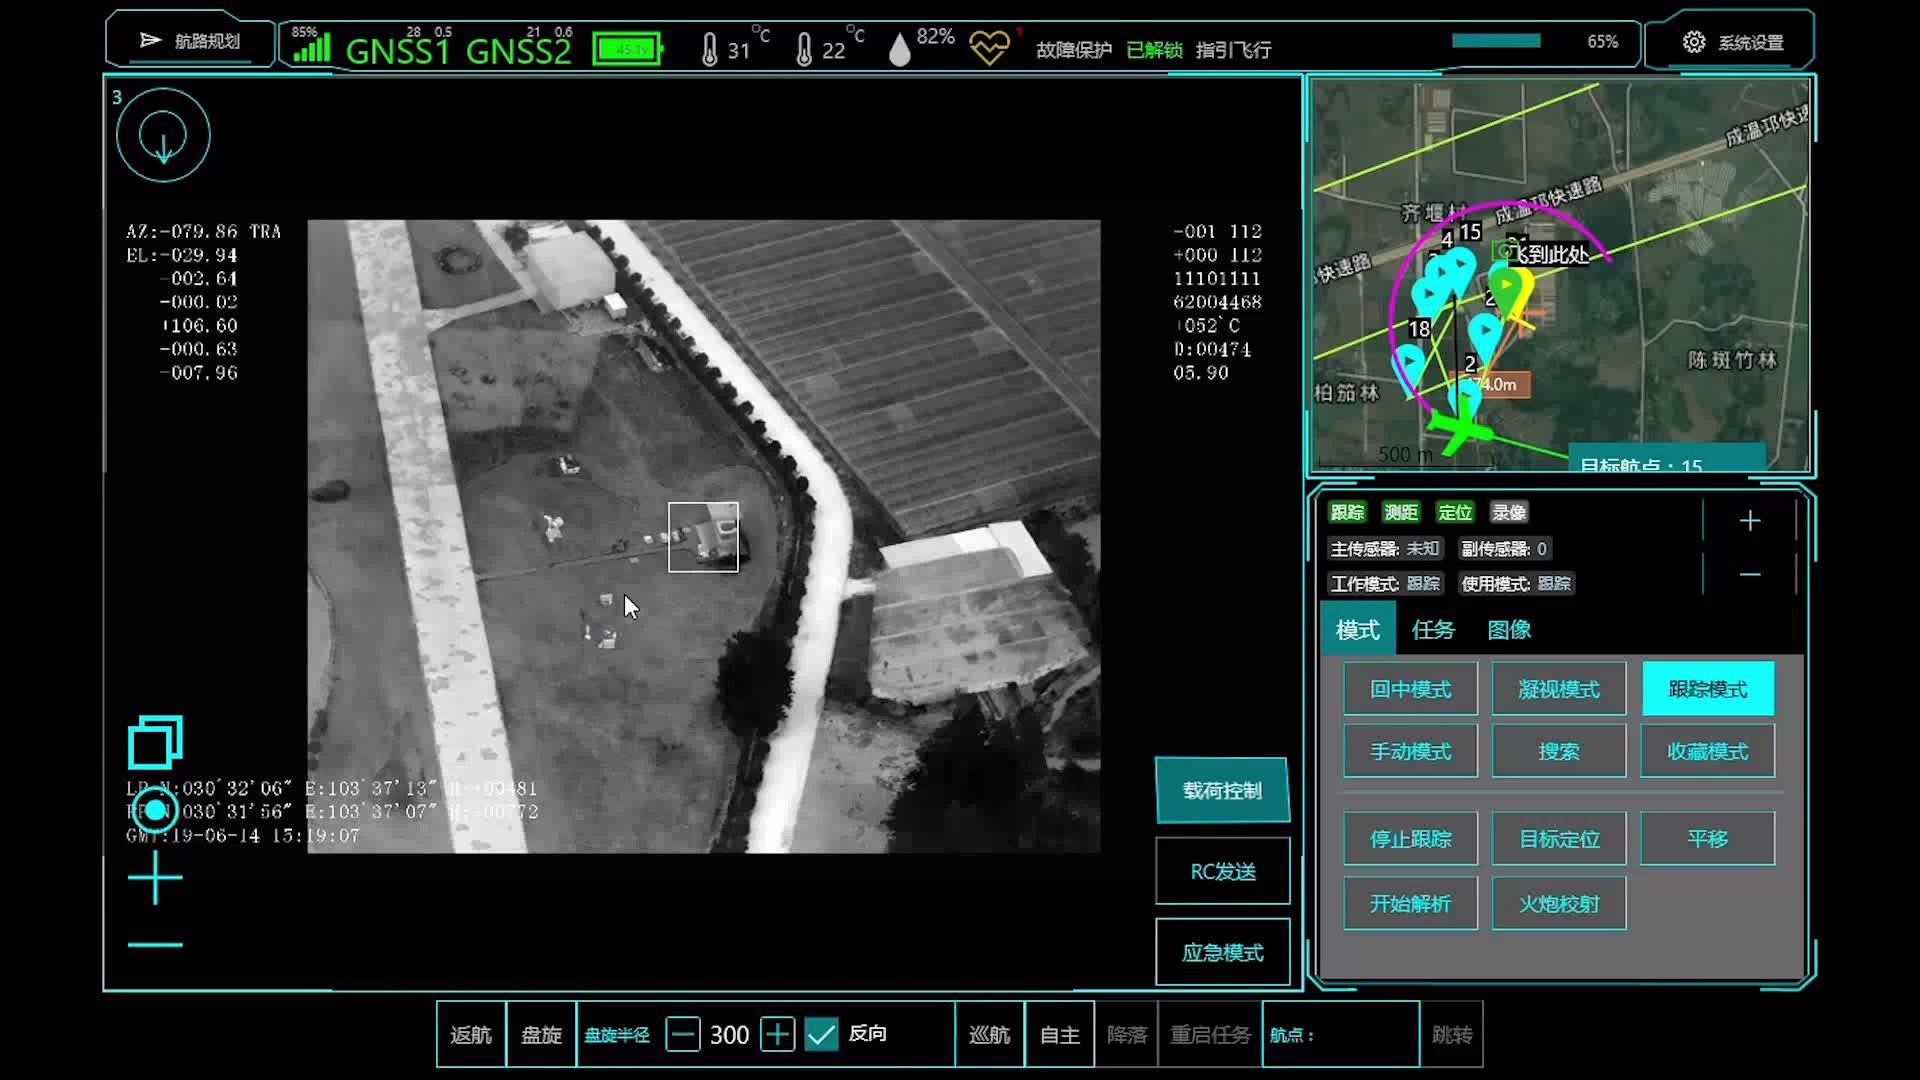Image resolution: width=1920 pixels, height=1080 pixels.
Task: Click the large plus zoom icon in video panel
Action: 155,879
